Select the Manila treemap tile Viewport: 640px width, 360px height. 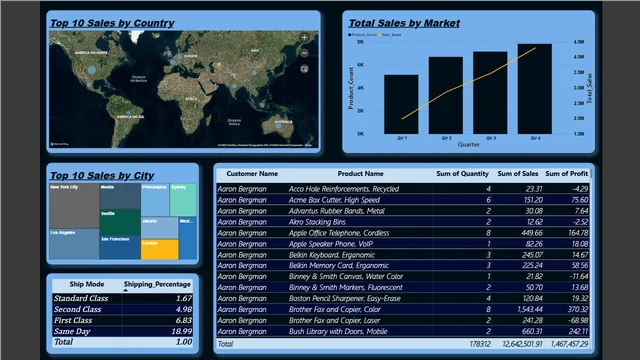point(120,196)
